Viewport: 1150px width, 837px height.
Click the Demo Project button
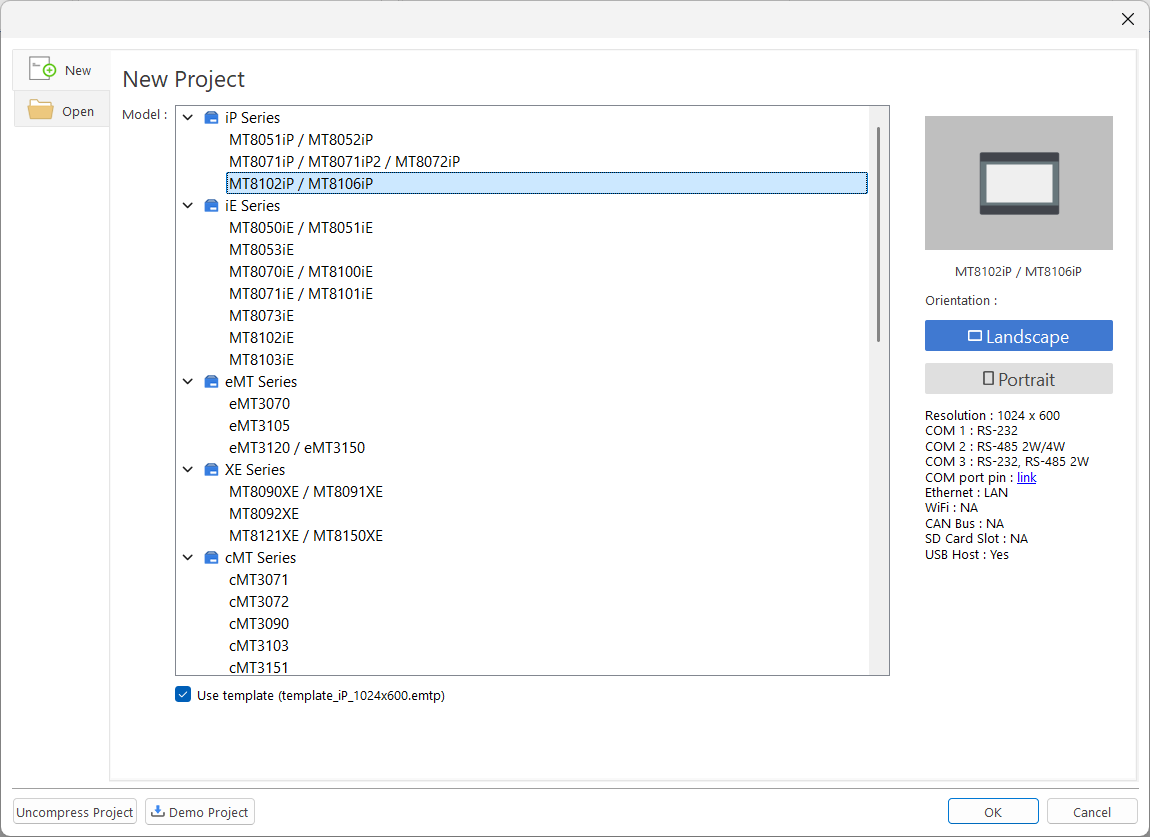[x=200, y=812]
